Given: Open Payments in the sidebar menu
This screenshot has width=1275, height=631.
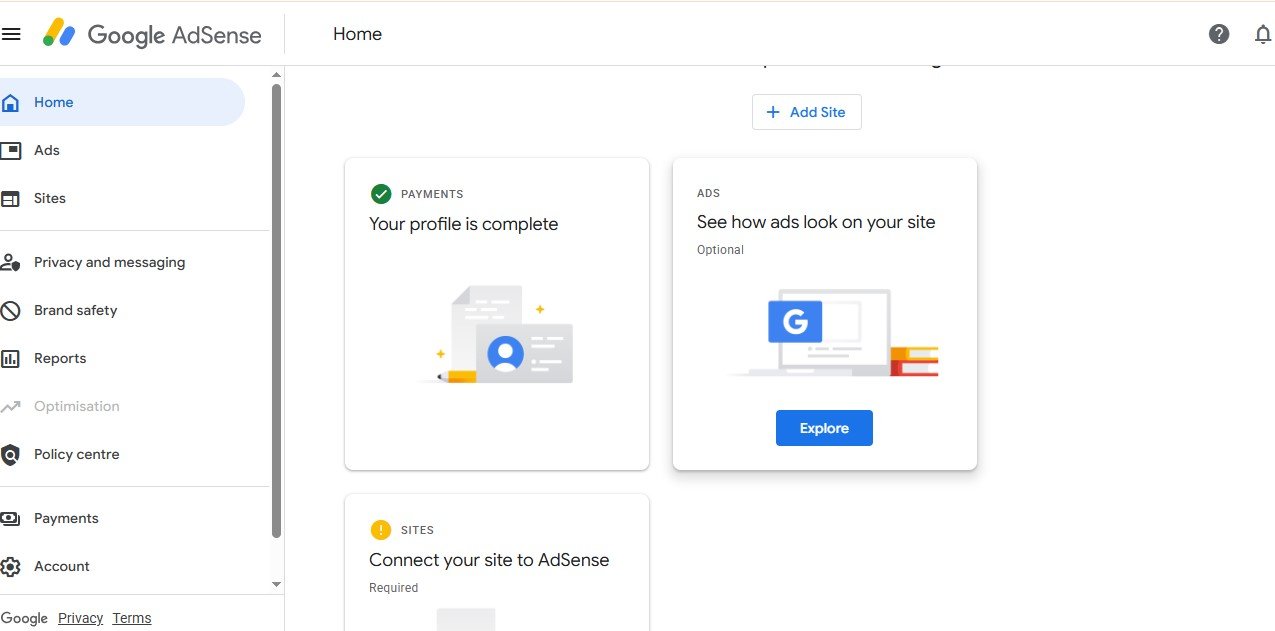Looking at the screenshot, I should tap(66, 518).
